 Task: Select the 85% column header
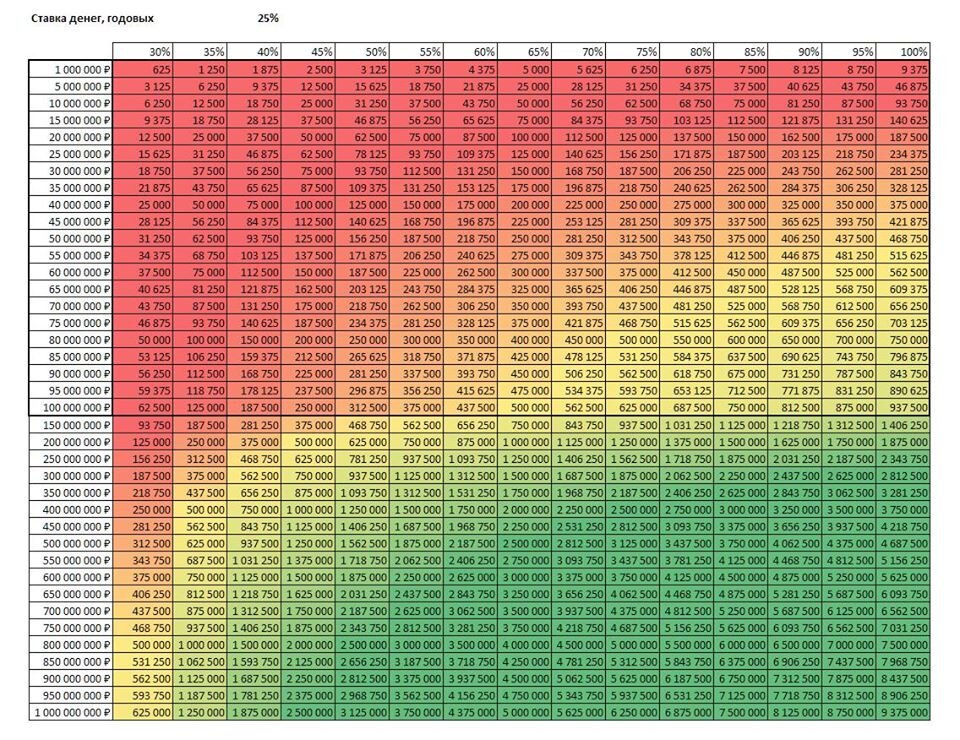click(741, 51)
